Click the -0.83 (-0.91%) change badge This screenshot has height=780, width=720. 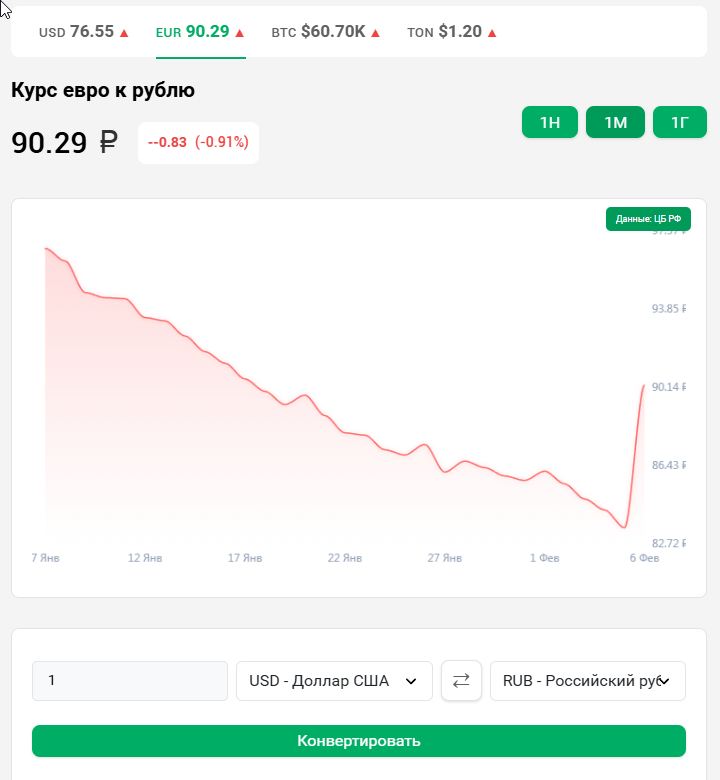(198, 143)
